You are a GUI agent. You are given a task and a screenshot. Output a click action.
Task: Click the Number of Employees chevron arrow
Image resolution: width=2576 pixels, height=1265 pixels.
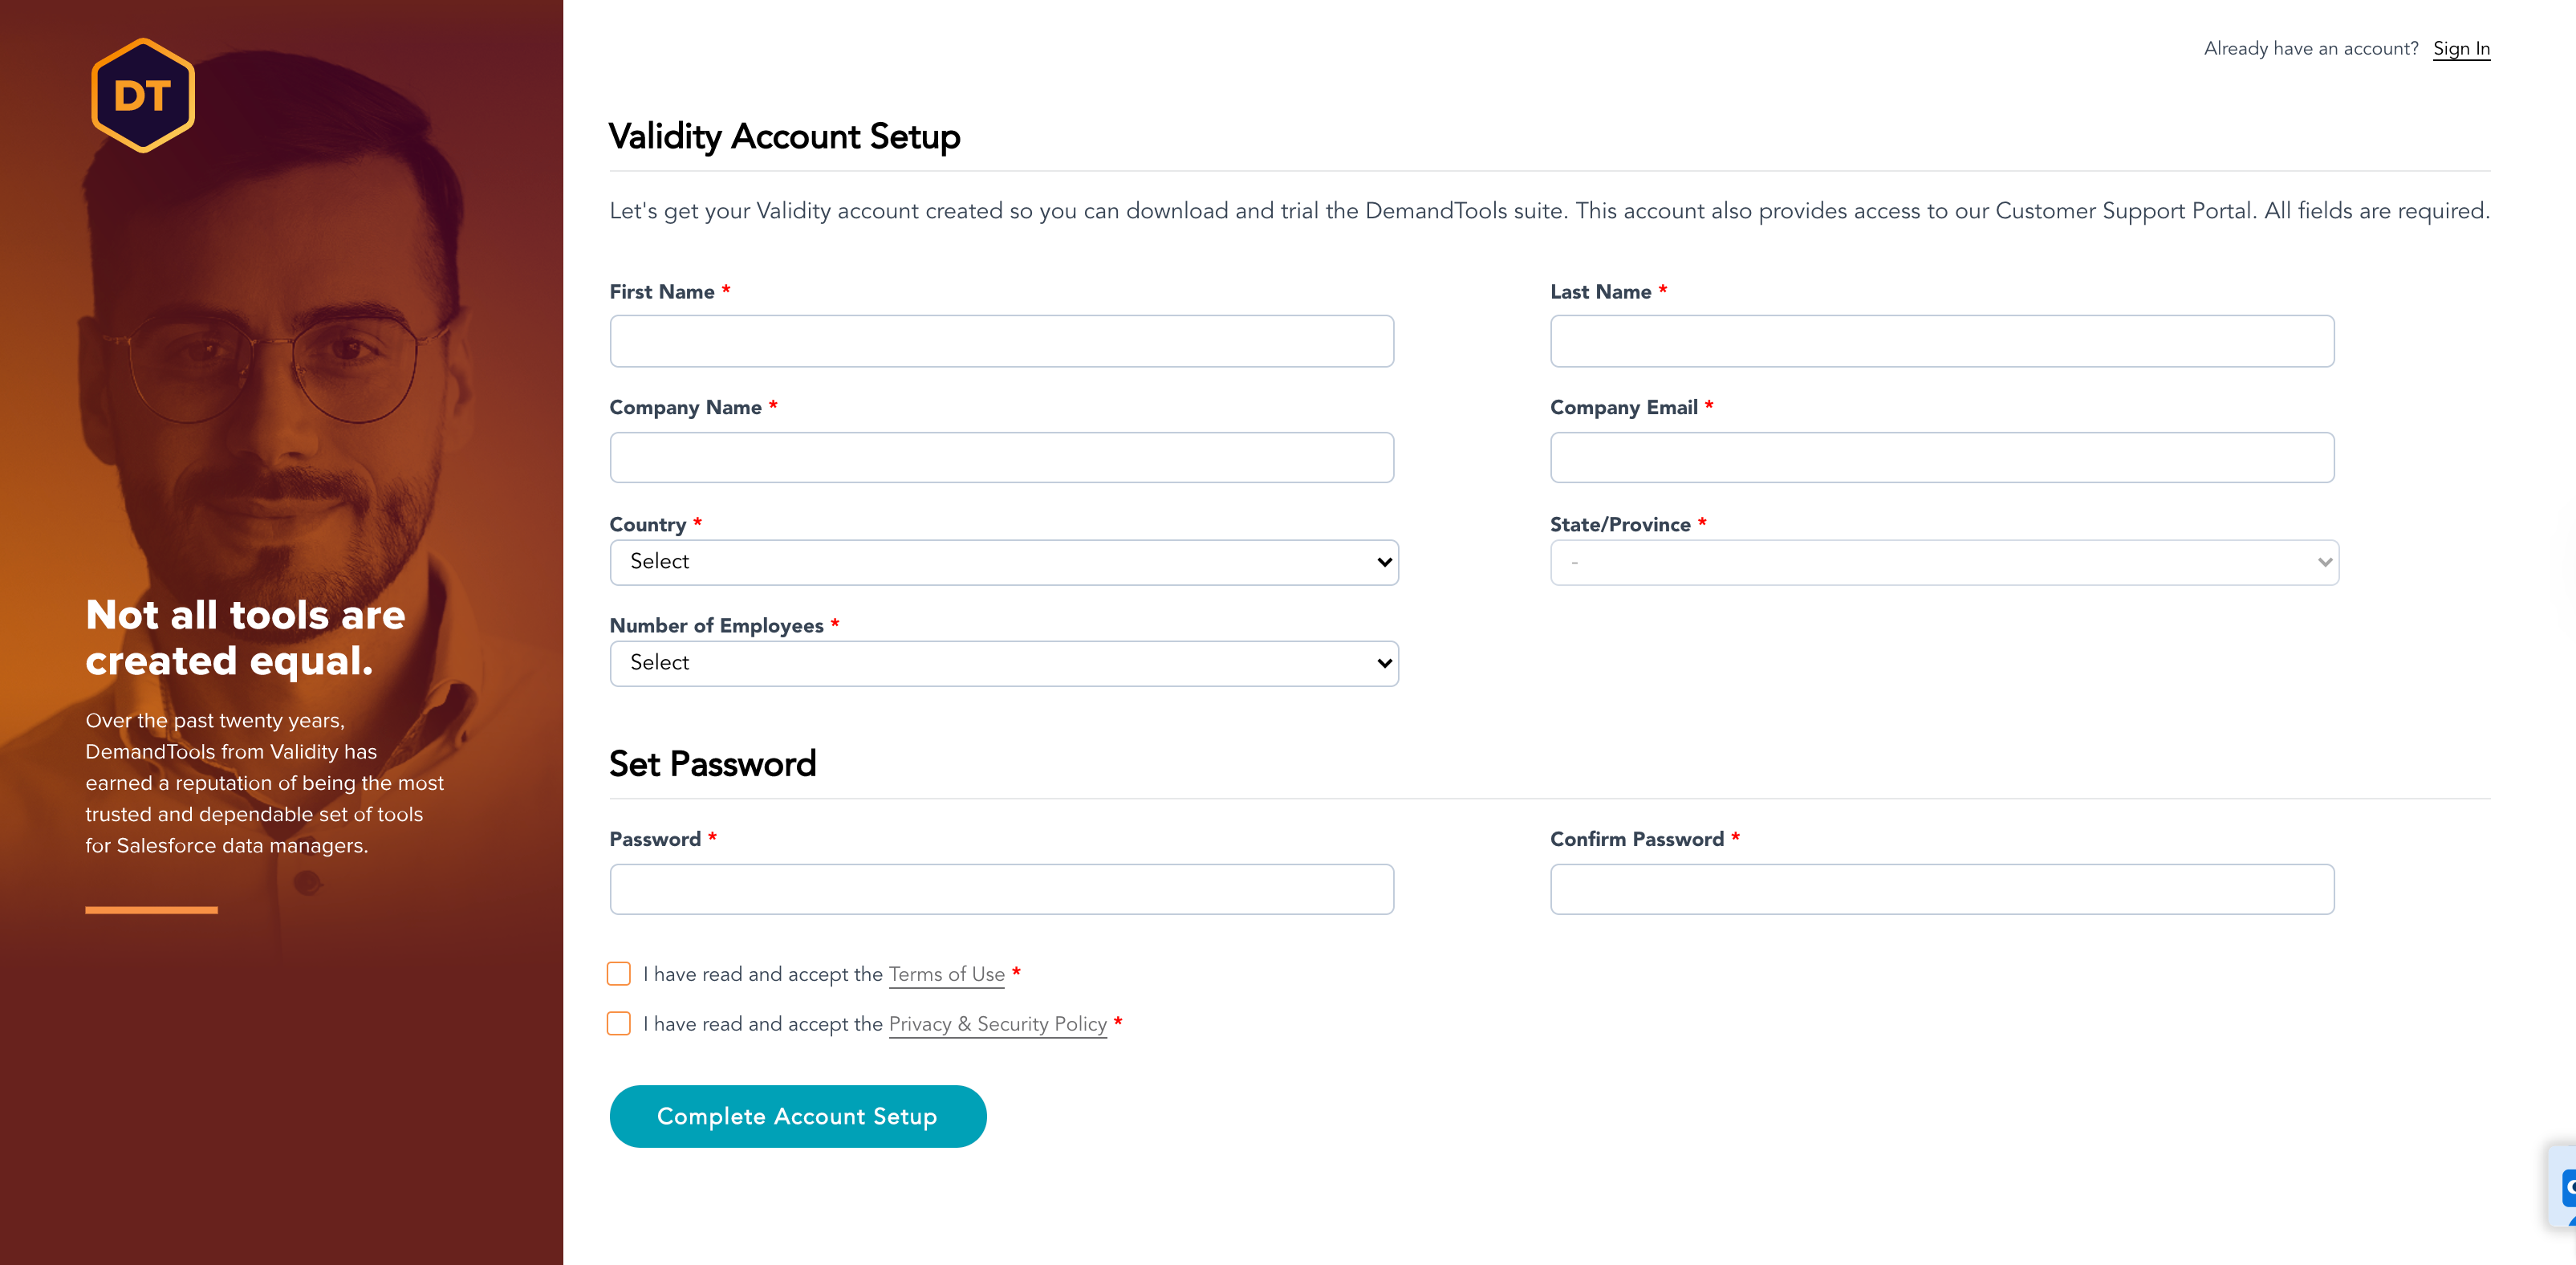pos(1384,663)
